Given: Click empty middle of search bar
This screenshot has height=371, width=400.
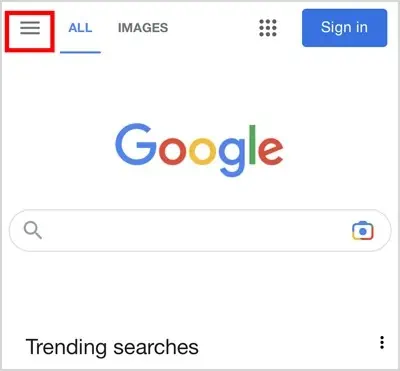Looking at the screenshot, I should [197, 230].
